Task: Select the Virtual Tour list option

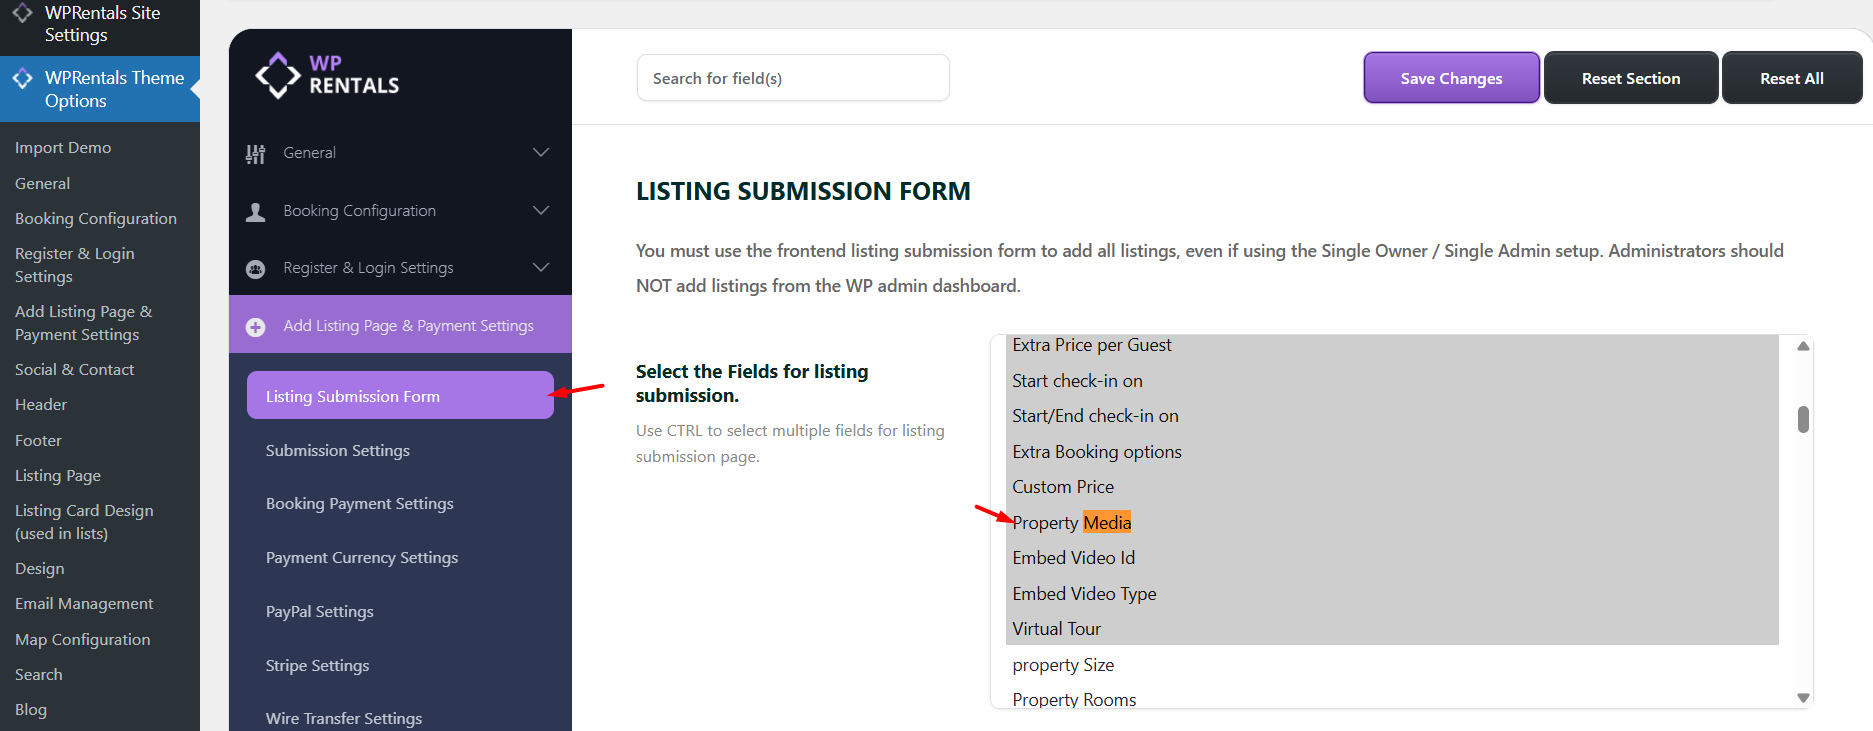Action: point(1056,629)
